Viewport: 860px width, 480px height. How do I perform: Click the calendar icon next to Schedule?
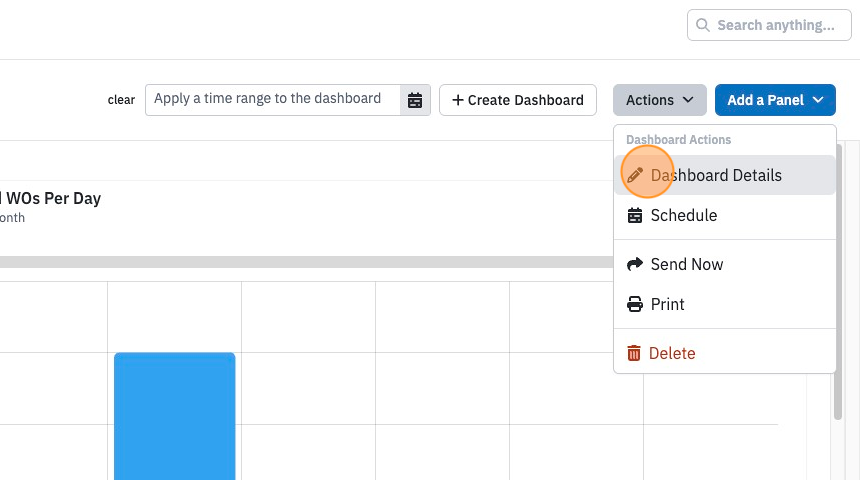pyautogui.click(x=635, y=215)
